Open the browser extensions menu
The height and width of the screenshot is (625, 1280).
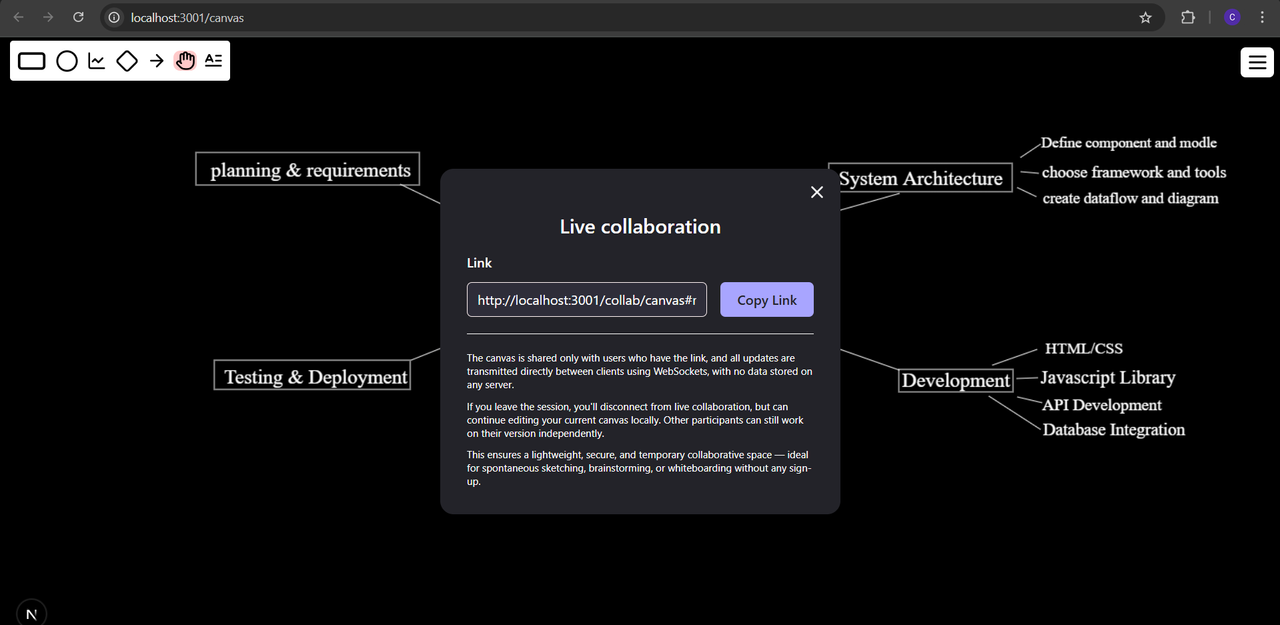[x=1188, y=17]
